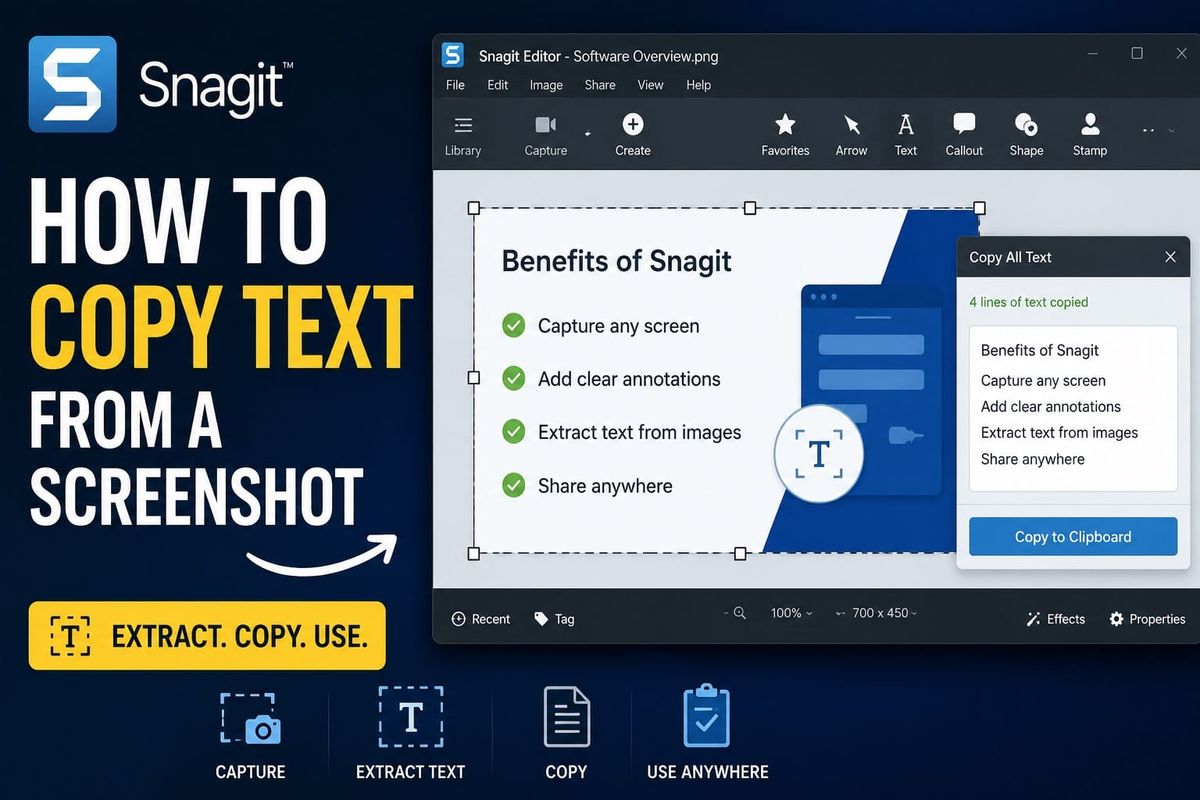Select the Callout tool
The width and height of the screenshot is (1200, 800).
tap(964, 135)
